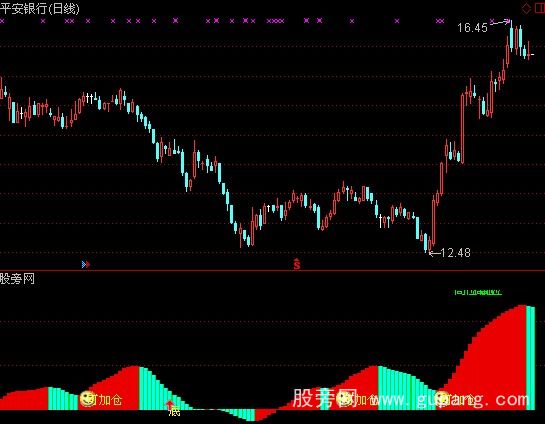
Task: Click the 股旁网 indicator label
Action: point(17,278)
